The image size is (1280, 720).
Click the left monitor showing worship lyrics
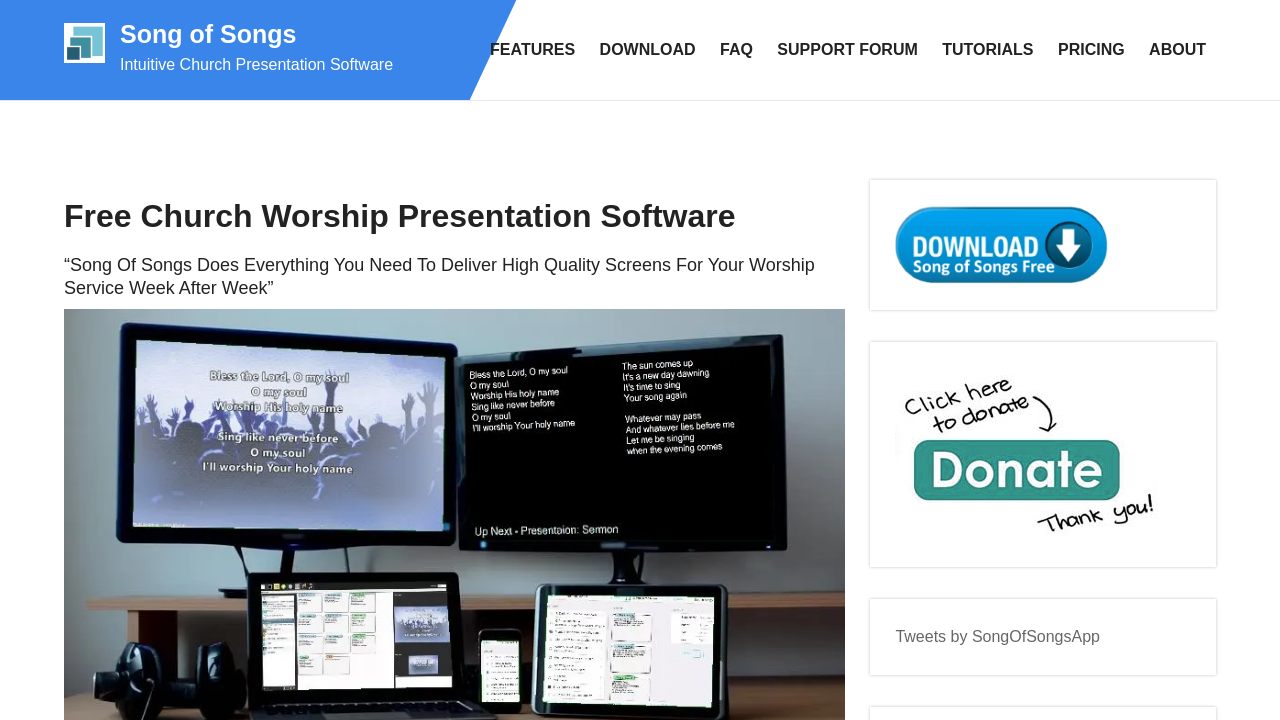pos(292,432)
